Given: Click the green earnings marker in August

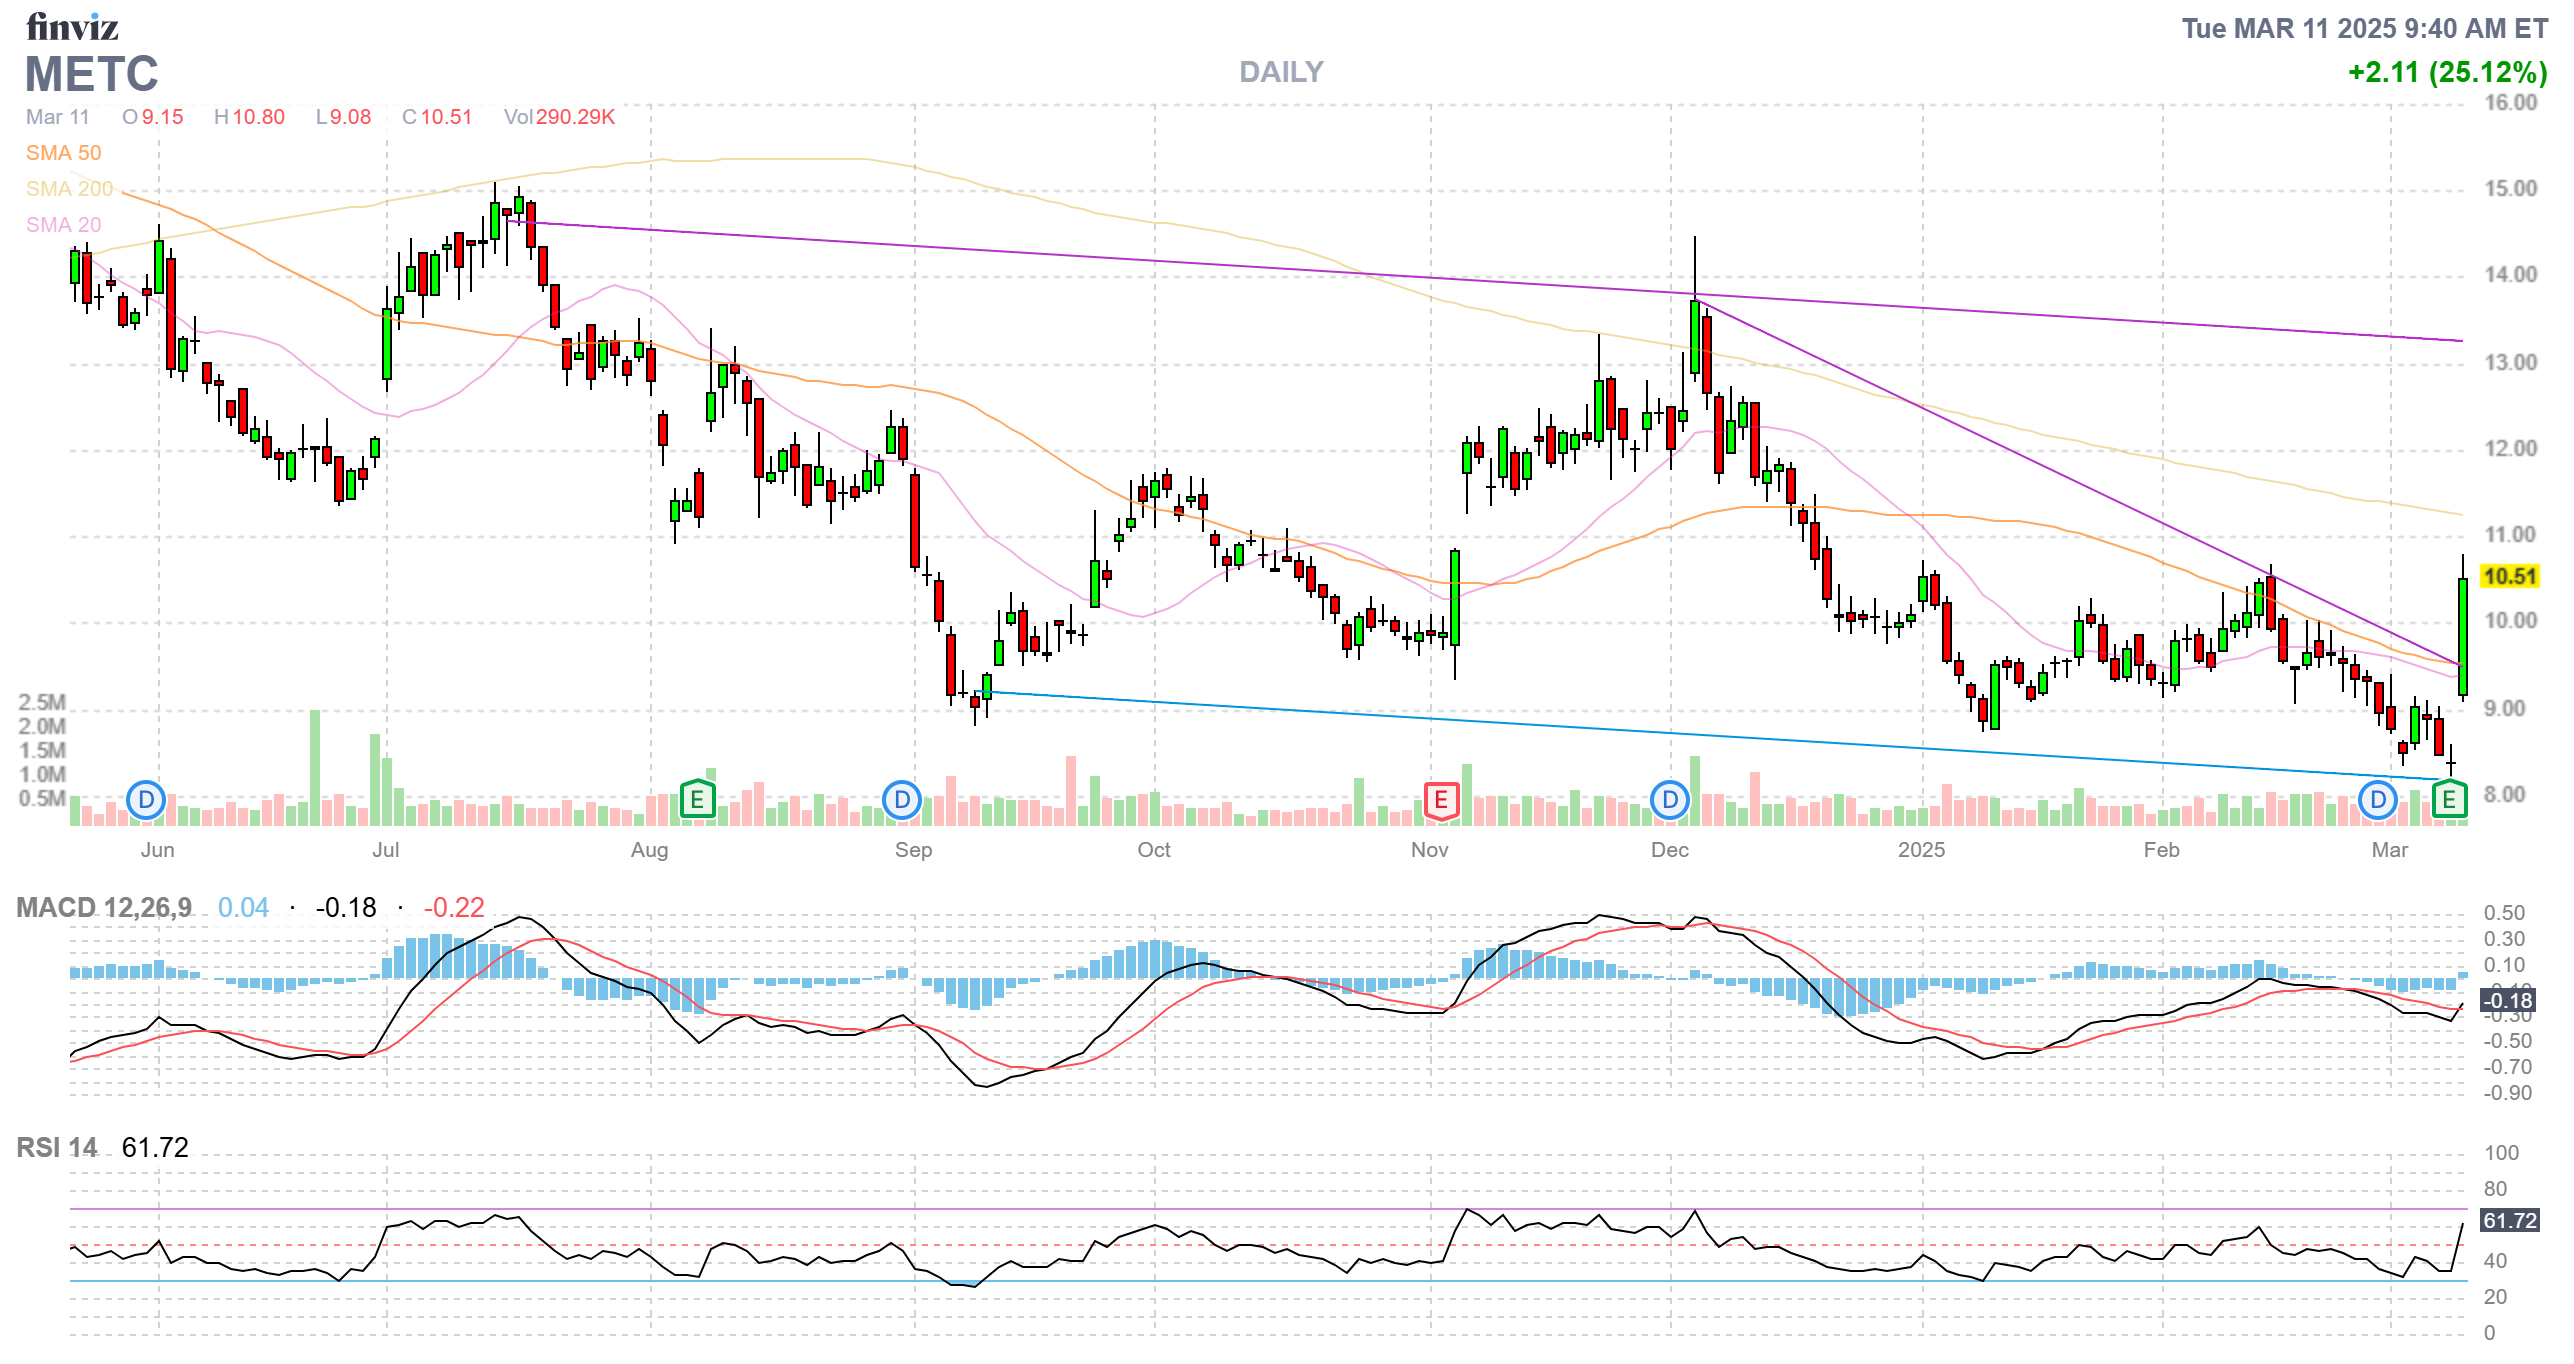Looking at the screenshot, I should click(x=697, y=800).
